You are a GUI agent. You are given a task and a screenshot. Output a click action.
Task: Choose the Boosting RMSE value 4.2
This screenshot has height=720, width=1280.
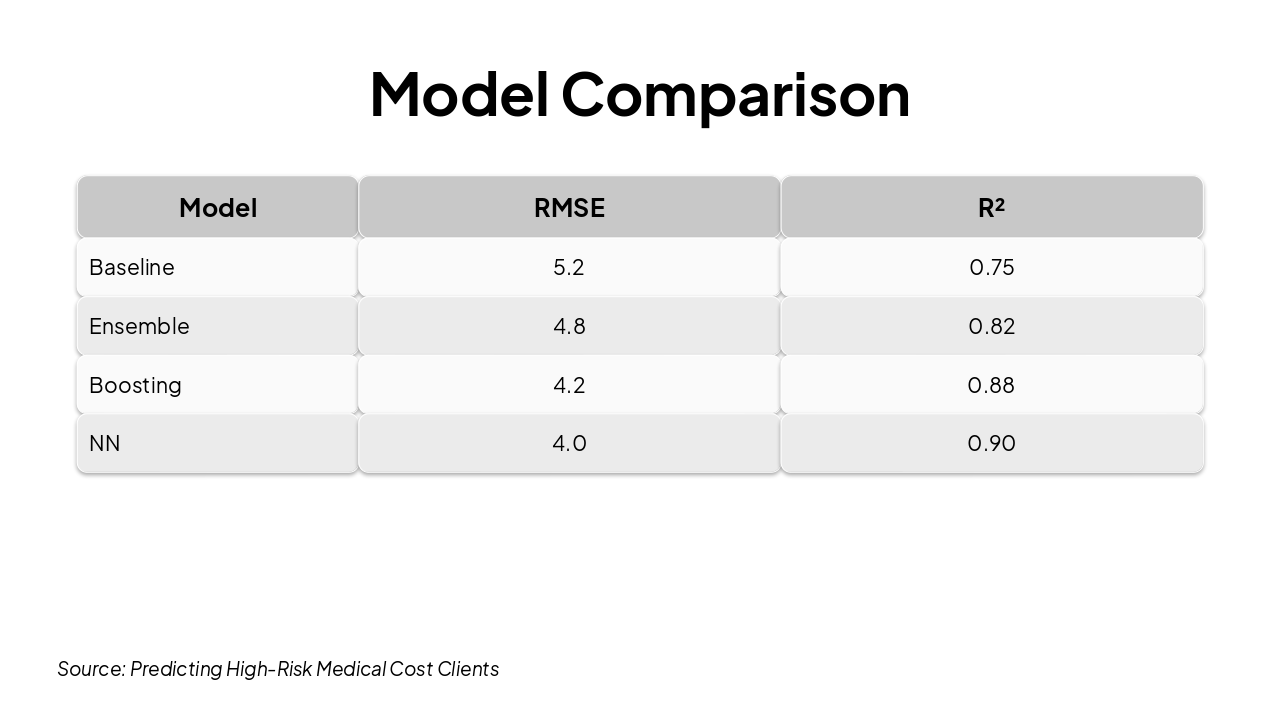click(x=569, y=385)
